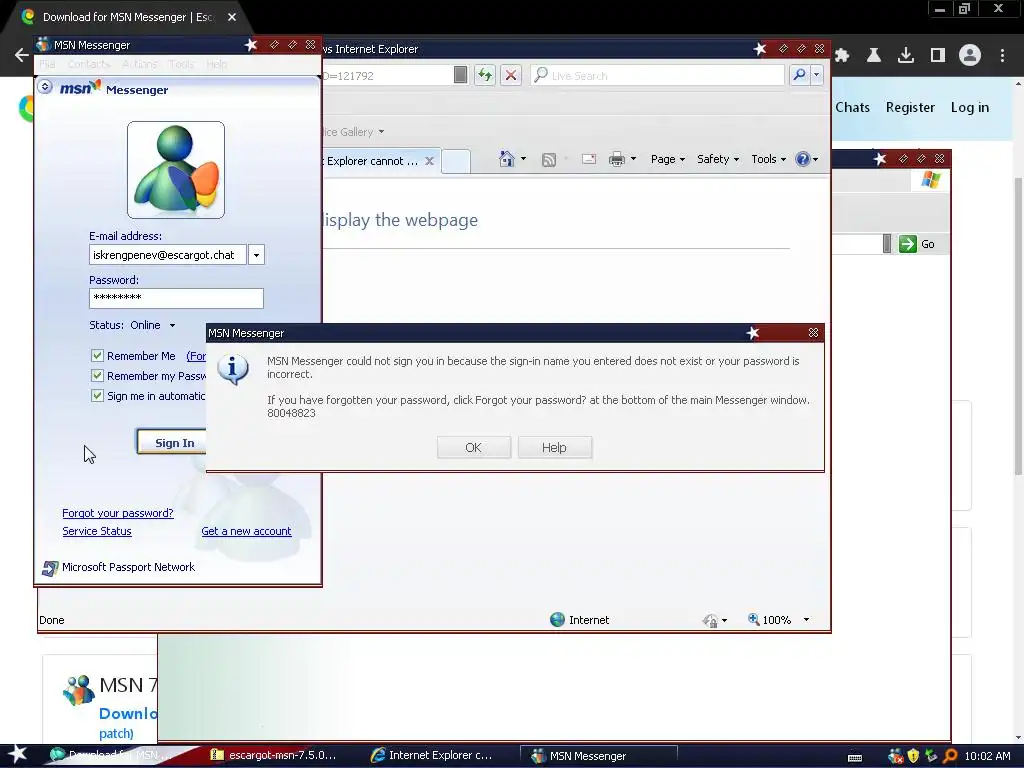Click the Internet zone globe icon
This screenshot has width=1024, height=768.
(557, 620)
